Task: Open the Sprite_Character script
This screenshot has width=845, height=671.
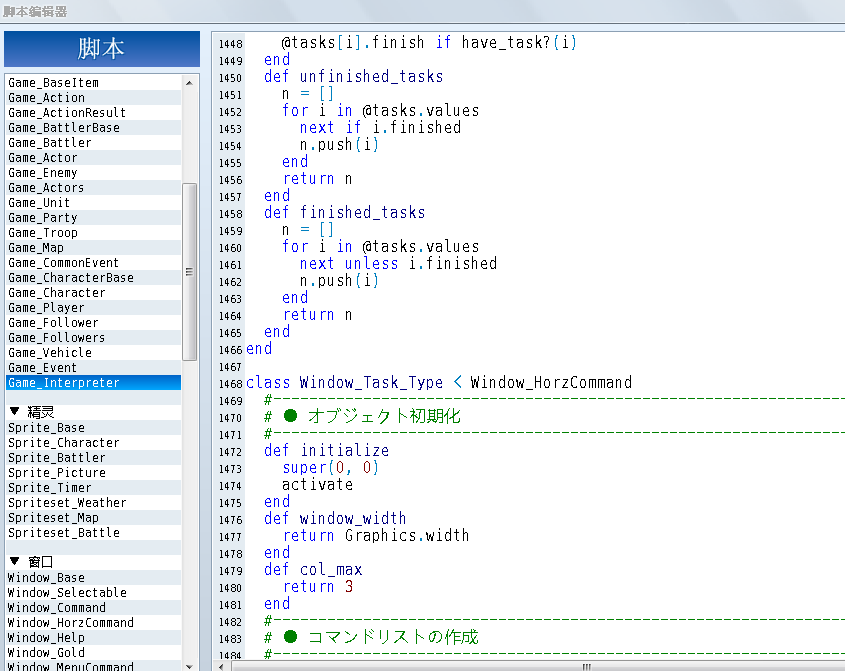Action: coord(93,443)
